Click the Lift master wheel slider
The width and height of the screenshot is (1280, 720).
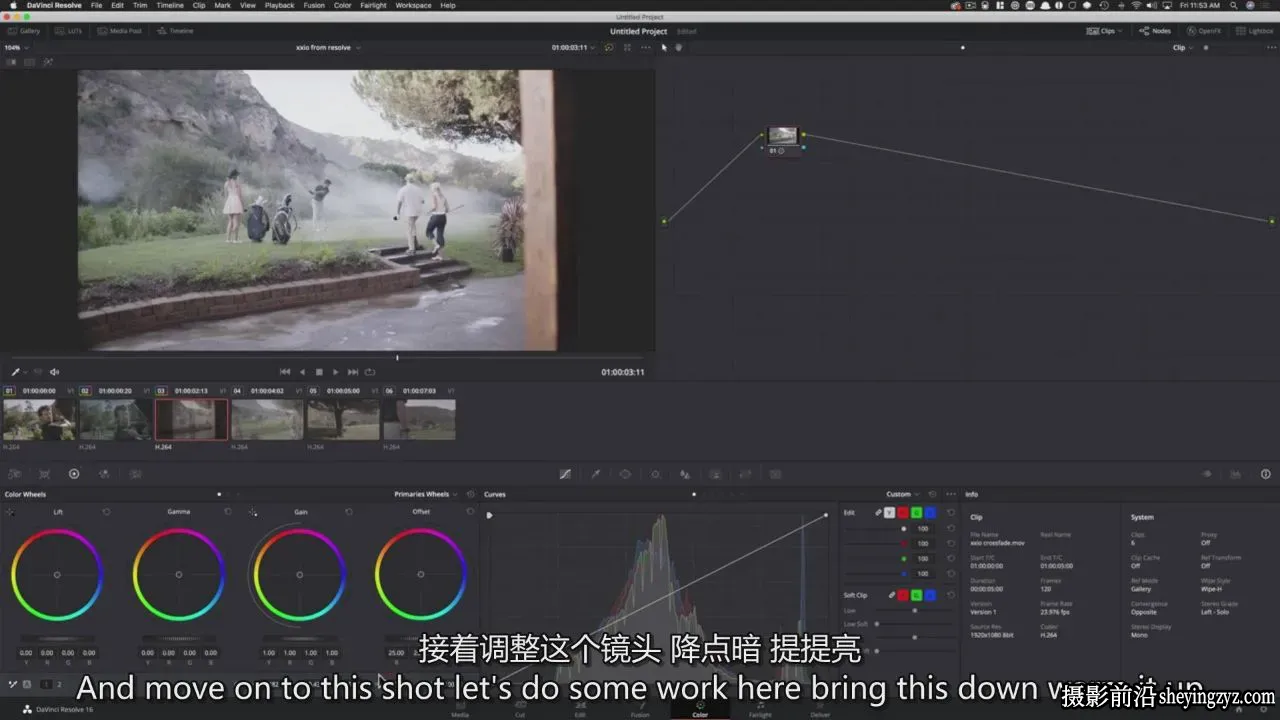[x=57, y=638]
